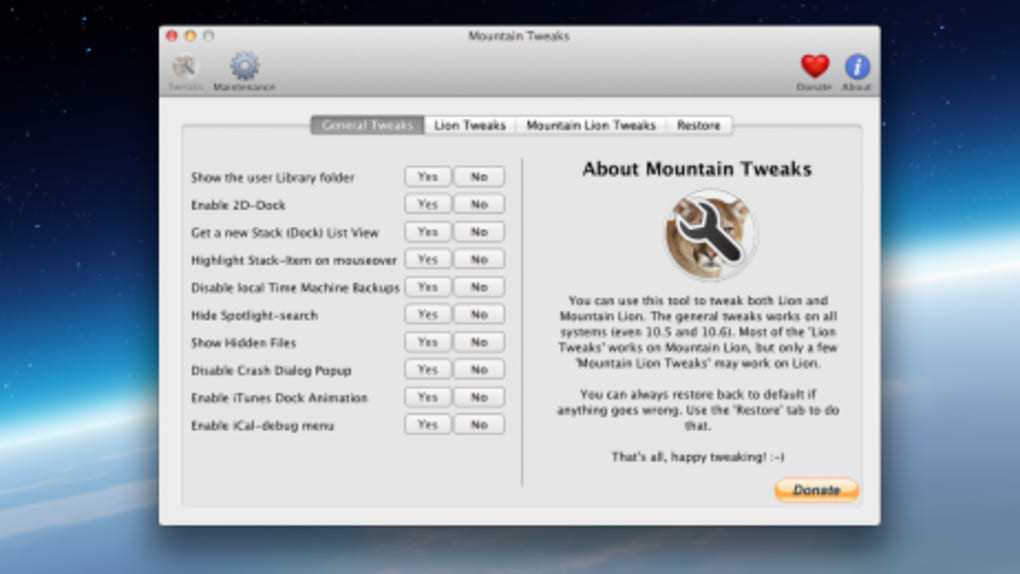The image size is (1020, 574).
Task: Click the 'Show Hidden Files' label
Action: point(243,343)
